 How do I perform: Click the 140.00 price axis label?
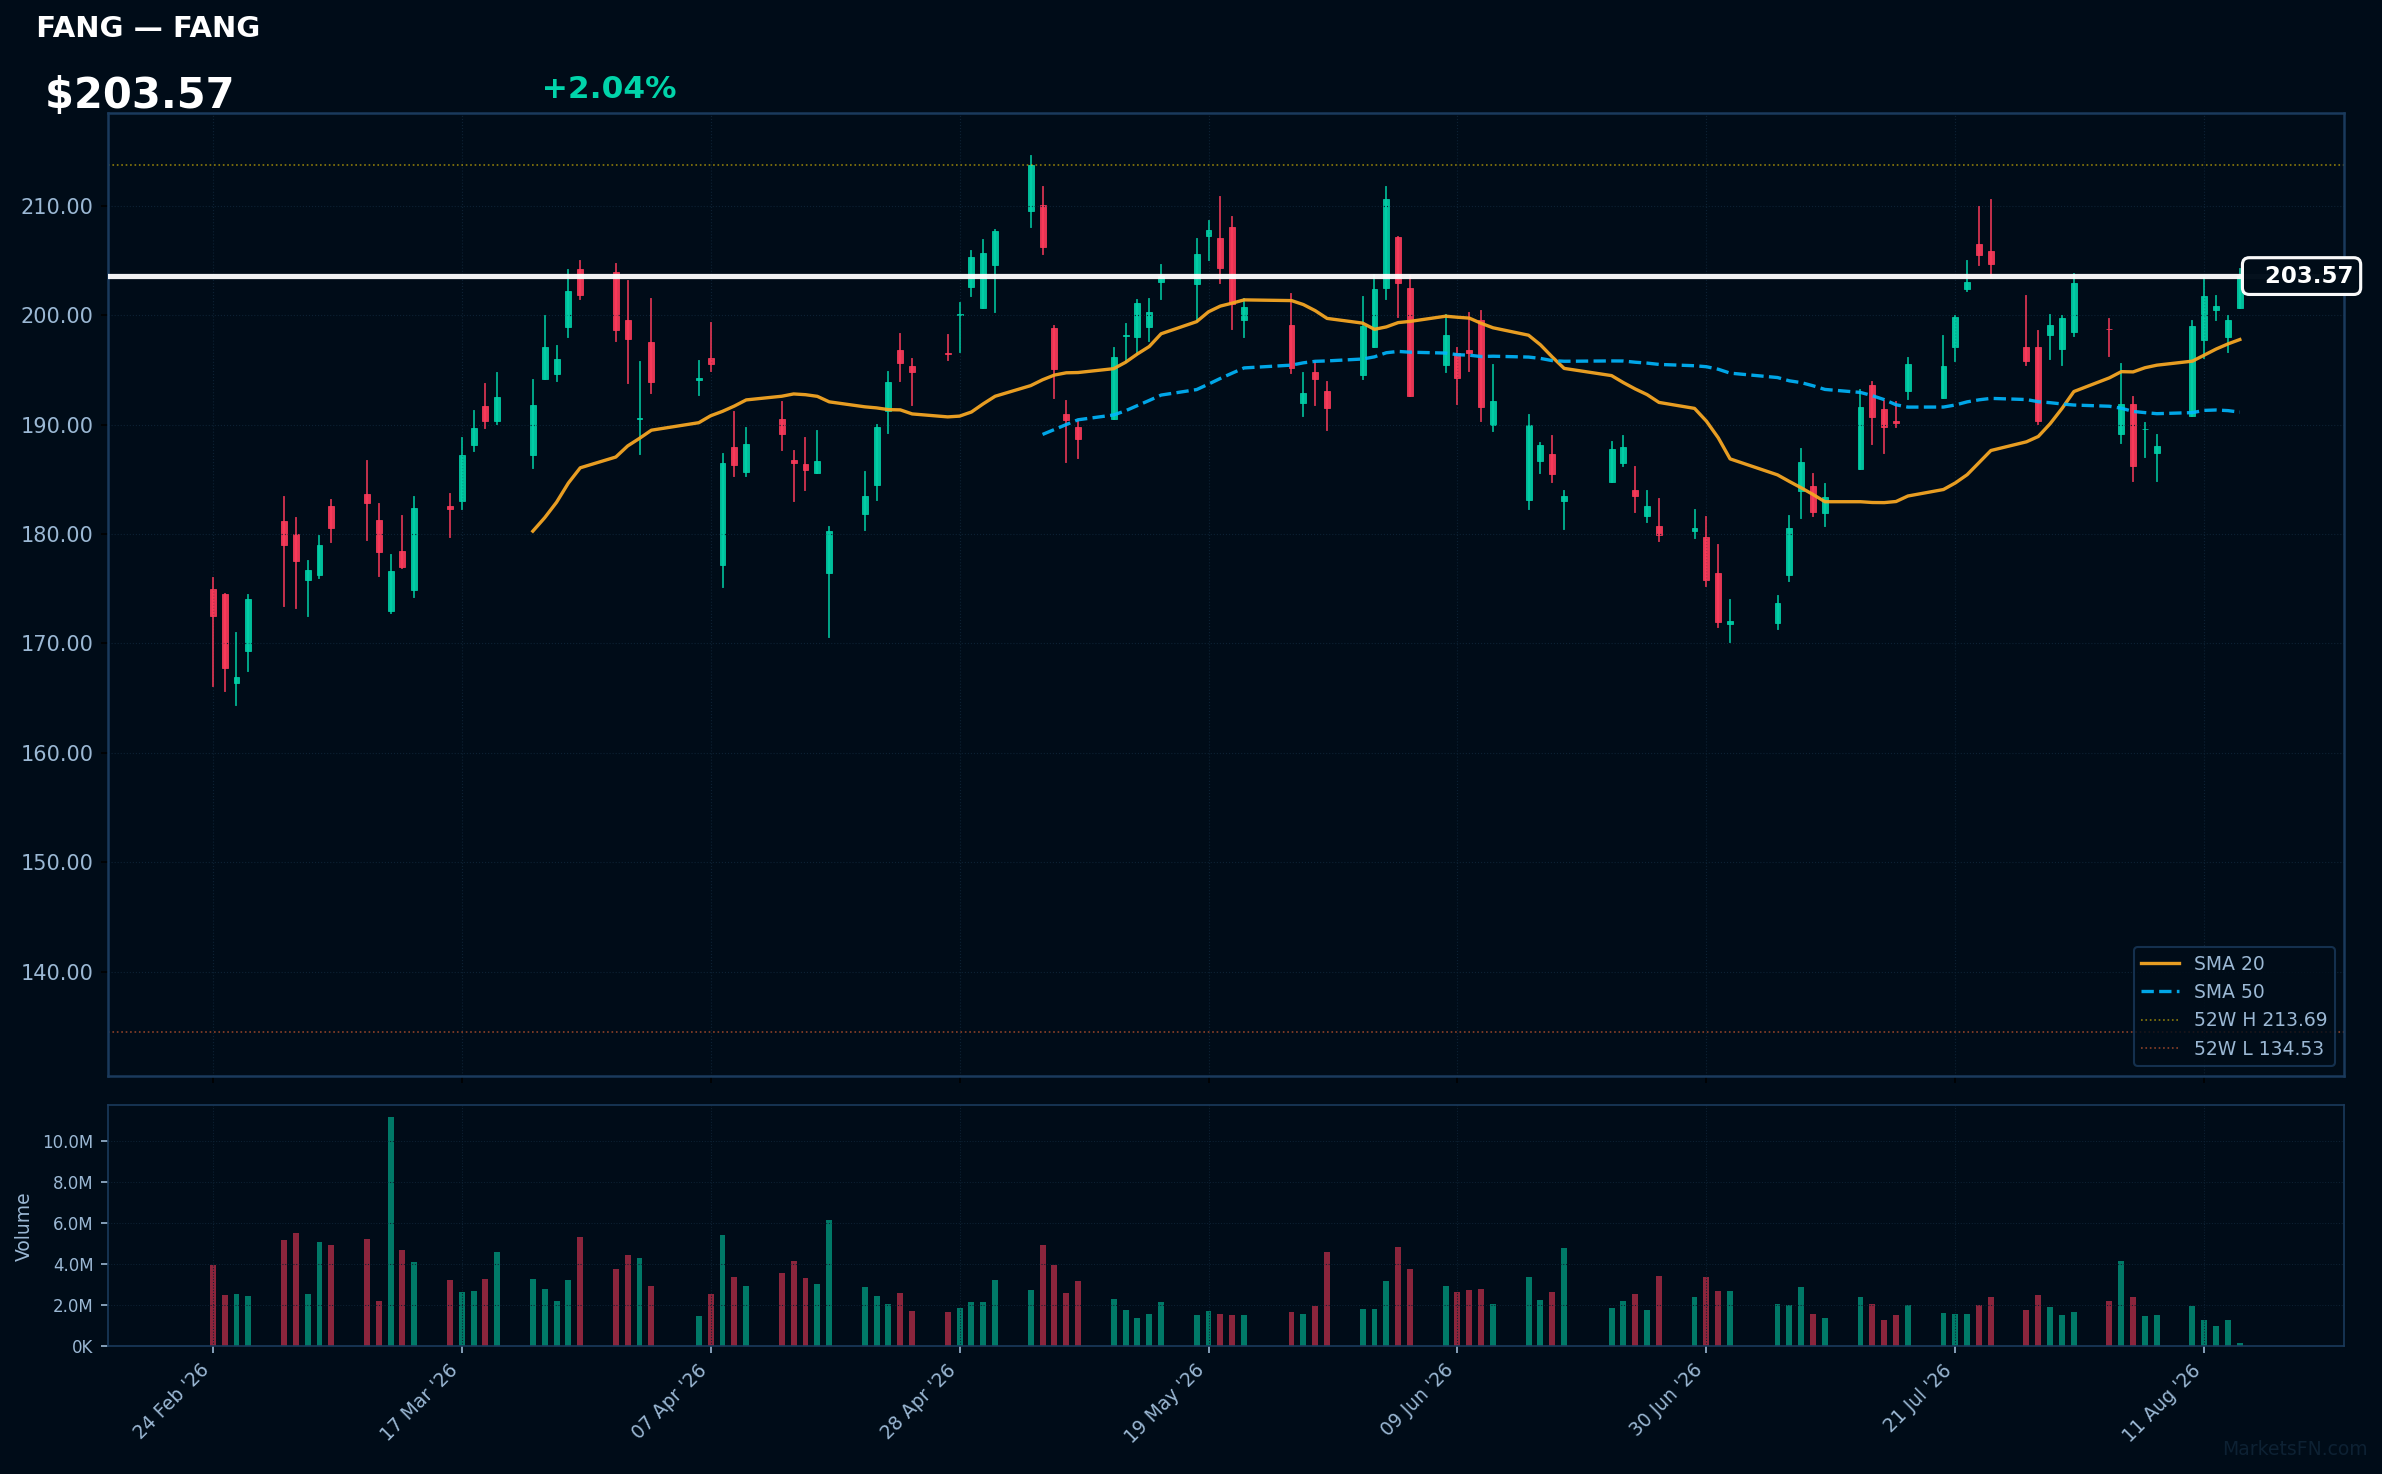(x=57, y=973)
